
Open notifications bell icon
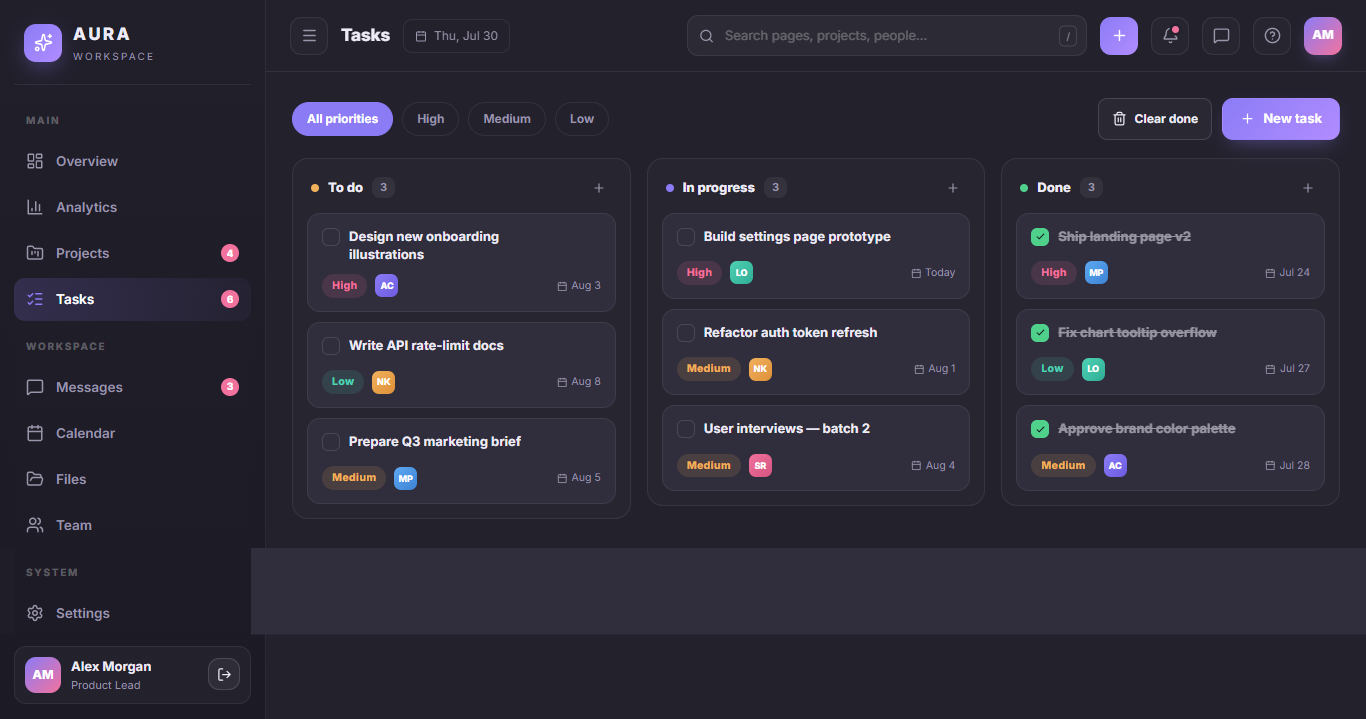[1170, 36]
